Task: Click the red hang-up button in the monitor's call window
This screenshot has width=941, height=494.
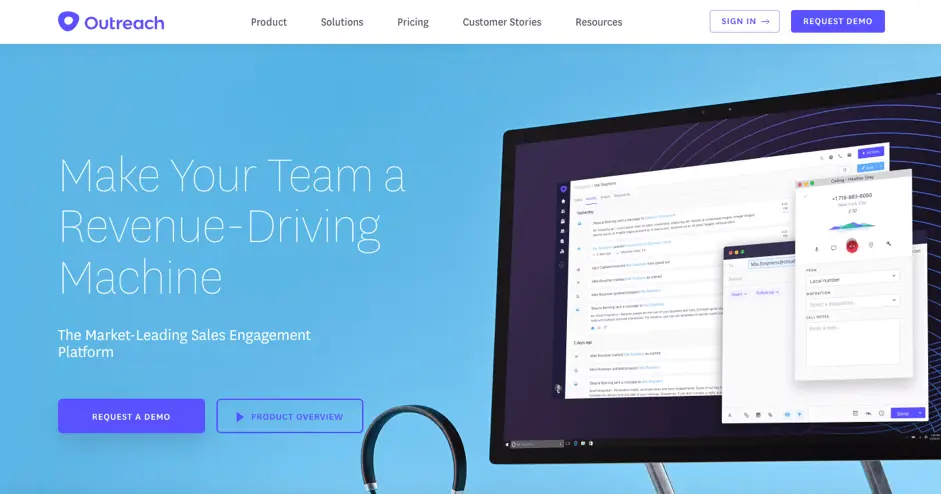Action: 852,245
